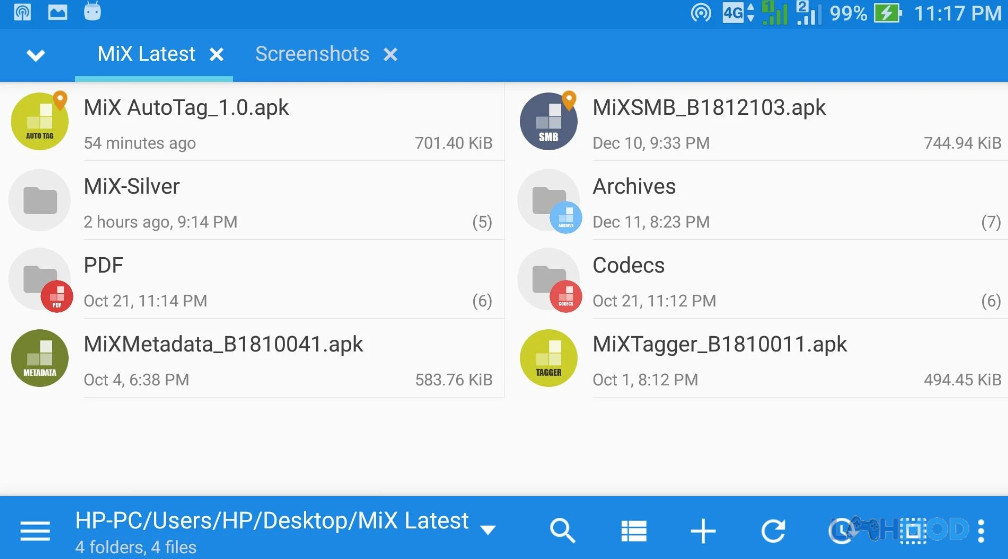
Task: Tap the battery charging indicator
Action: tap(888, 13)
